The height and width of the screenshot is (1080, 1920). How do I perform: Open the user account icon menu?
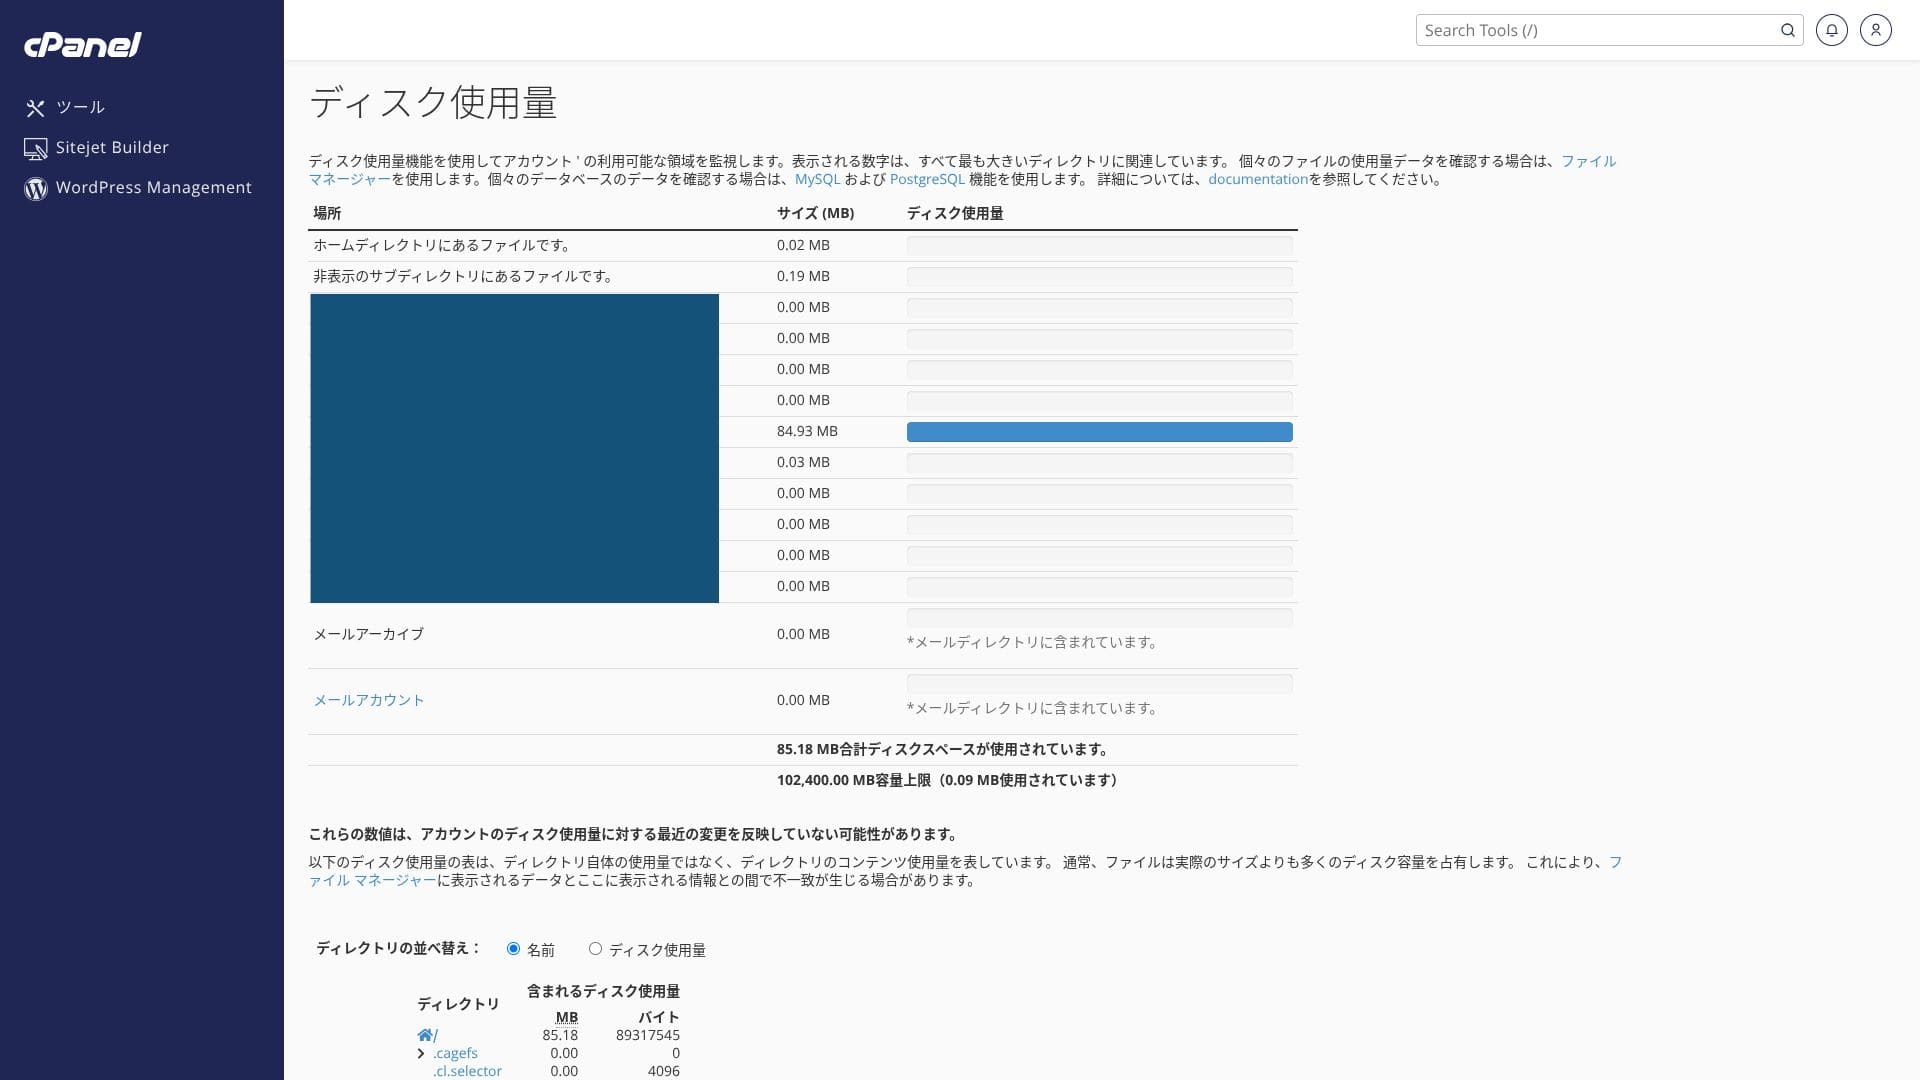pyautogui.click(x=1875, y=30)
